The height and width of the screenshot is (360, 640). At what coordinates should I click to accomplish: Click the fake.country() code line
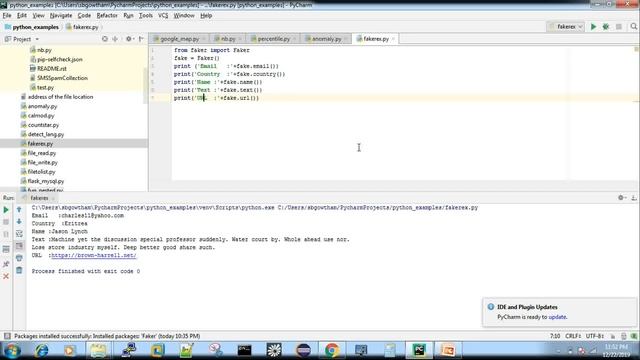[x=229, y=74]
